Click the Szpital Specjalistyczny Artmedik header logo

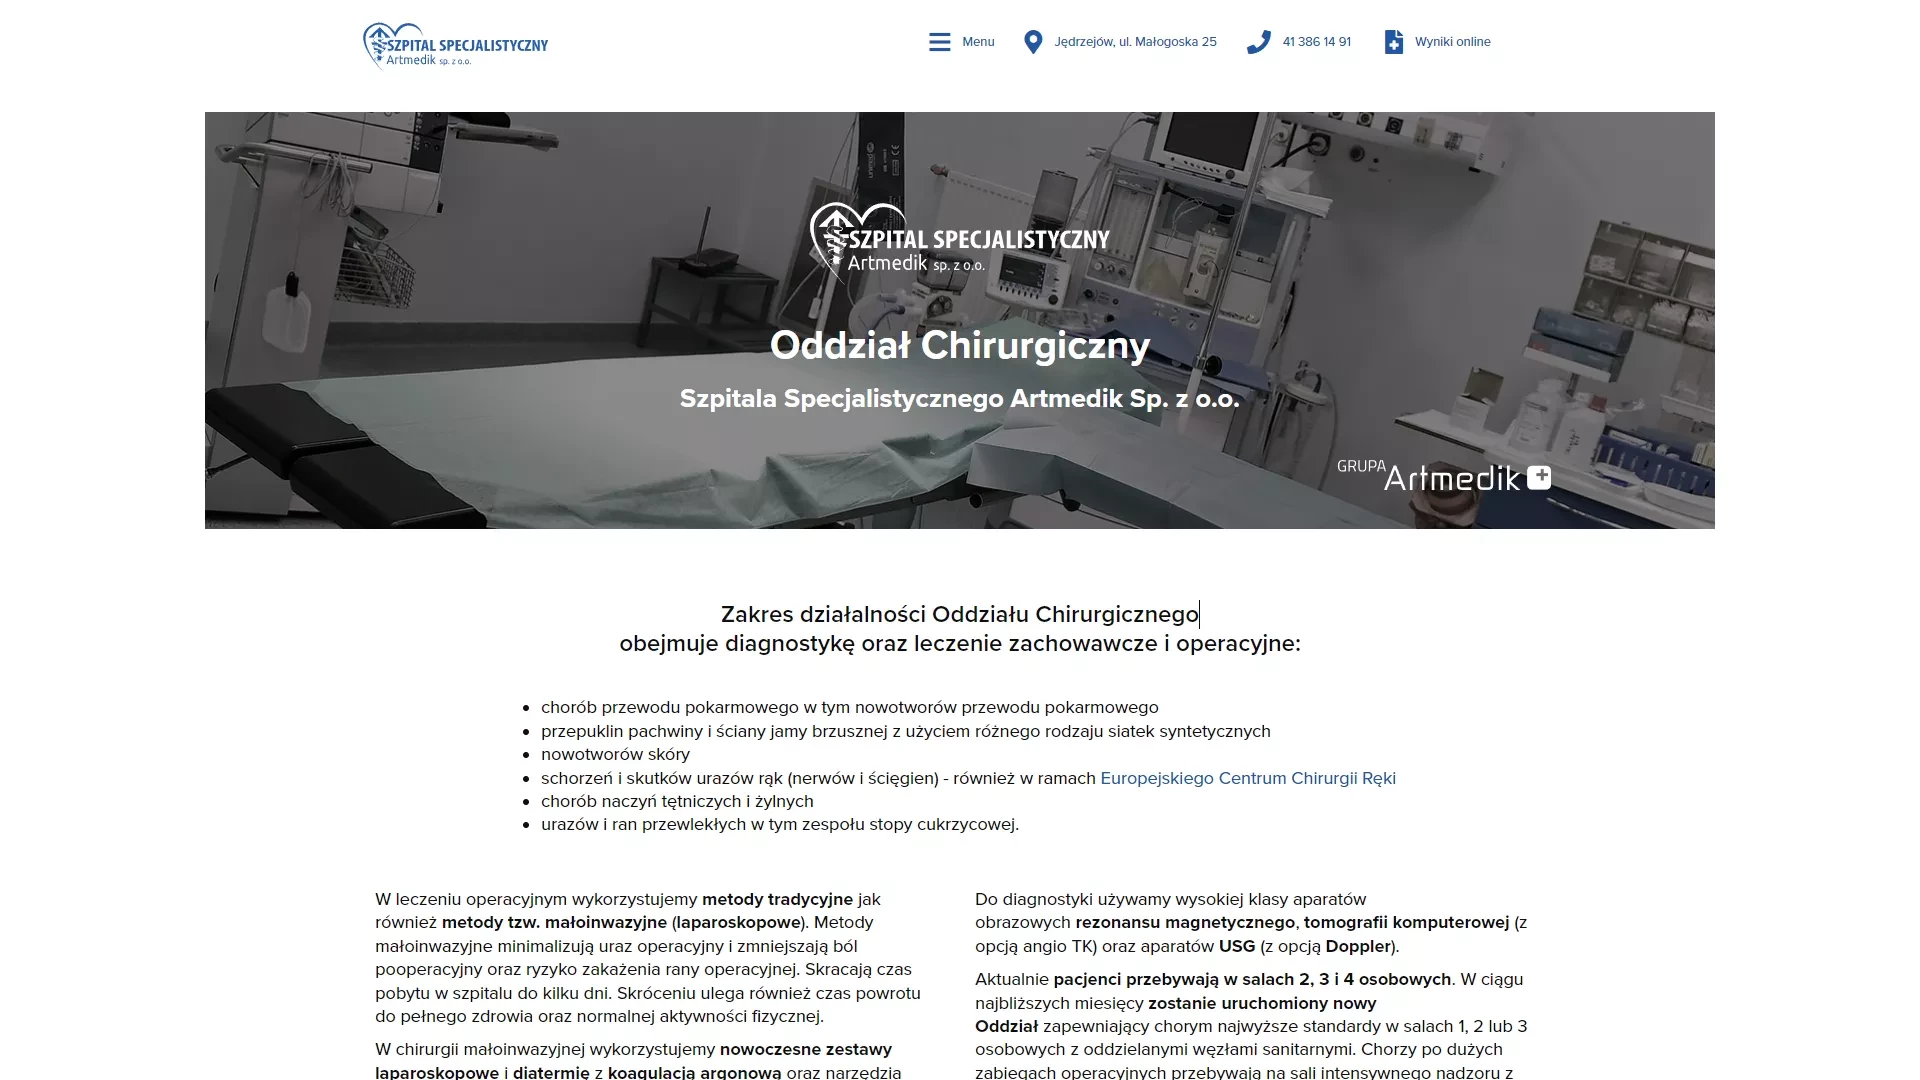click(456, 46)
